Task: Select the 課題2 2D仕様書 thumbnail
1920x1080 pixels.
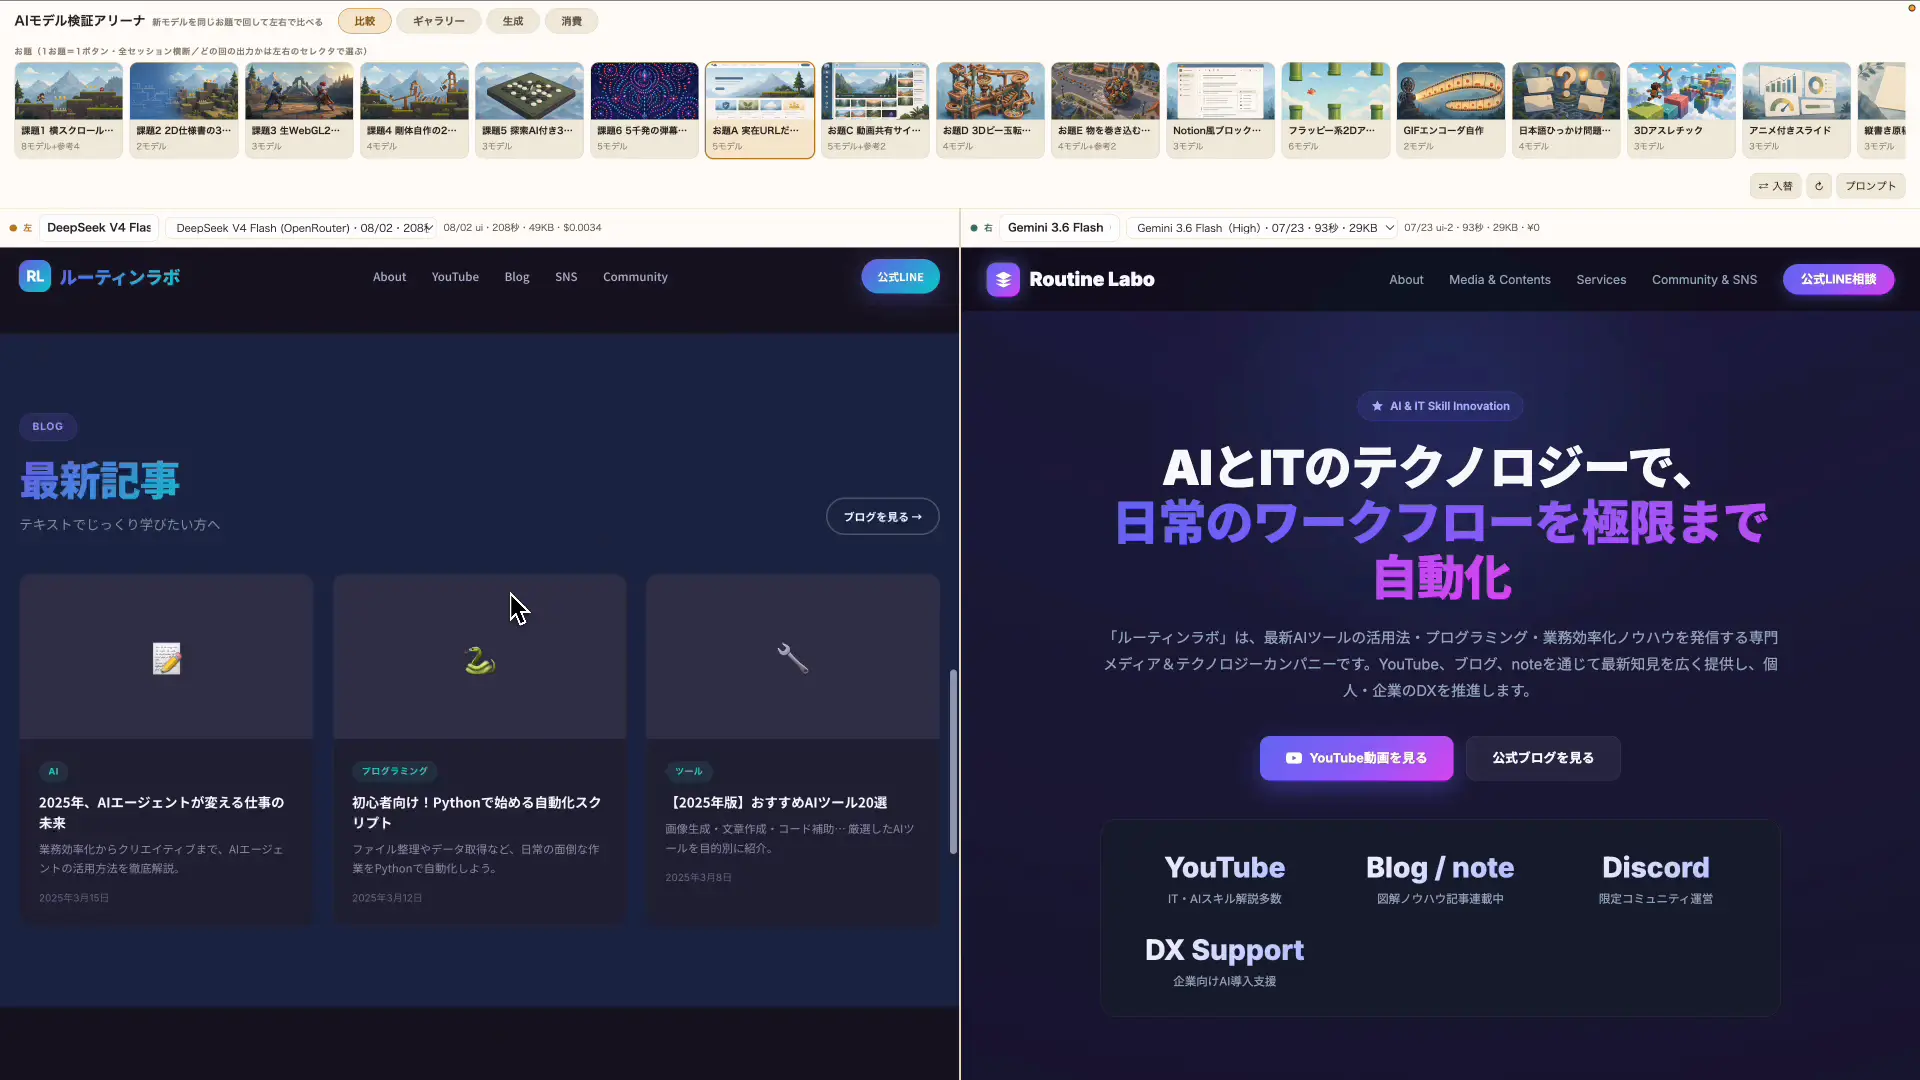Action: pos(184,110)
